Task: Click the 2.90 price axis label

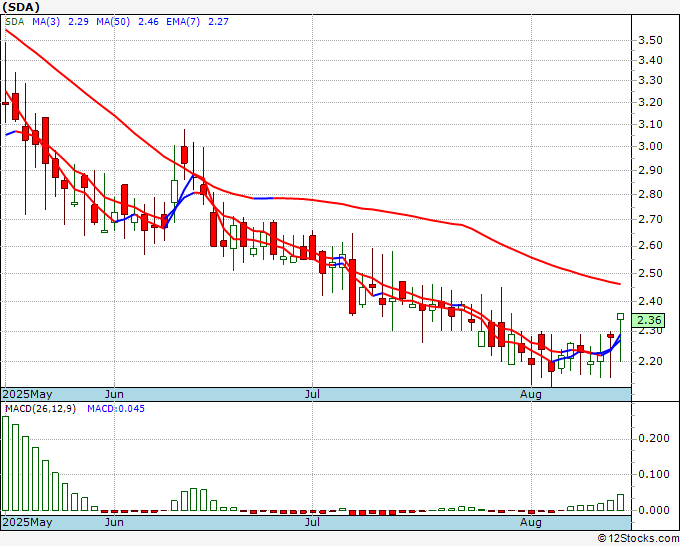Action: (x=650, y=170)
